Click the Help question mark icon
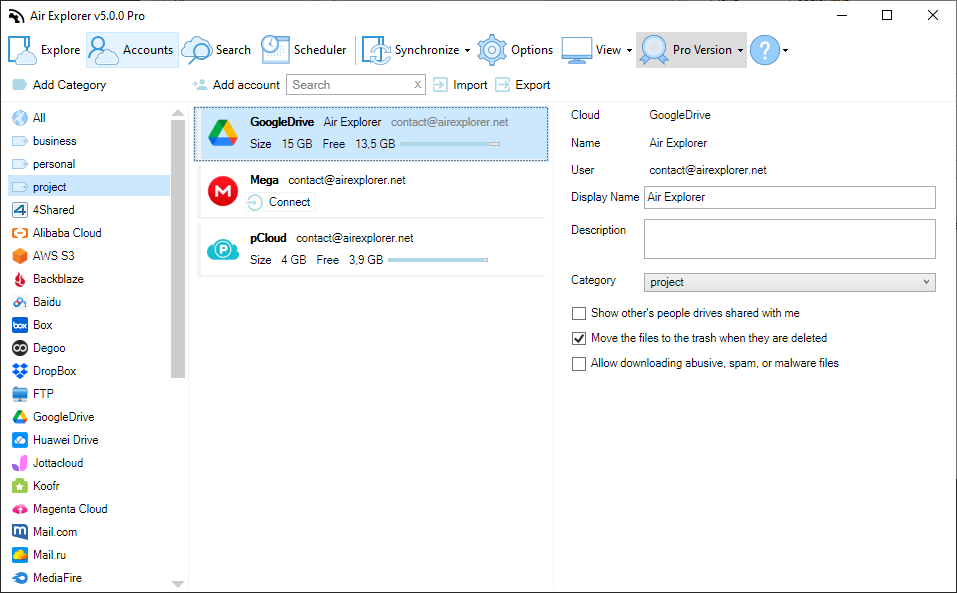 [765, 50]
